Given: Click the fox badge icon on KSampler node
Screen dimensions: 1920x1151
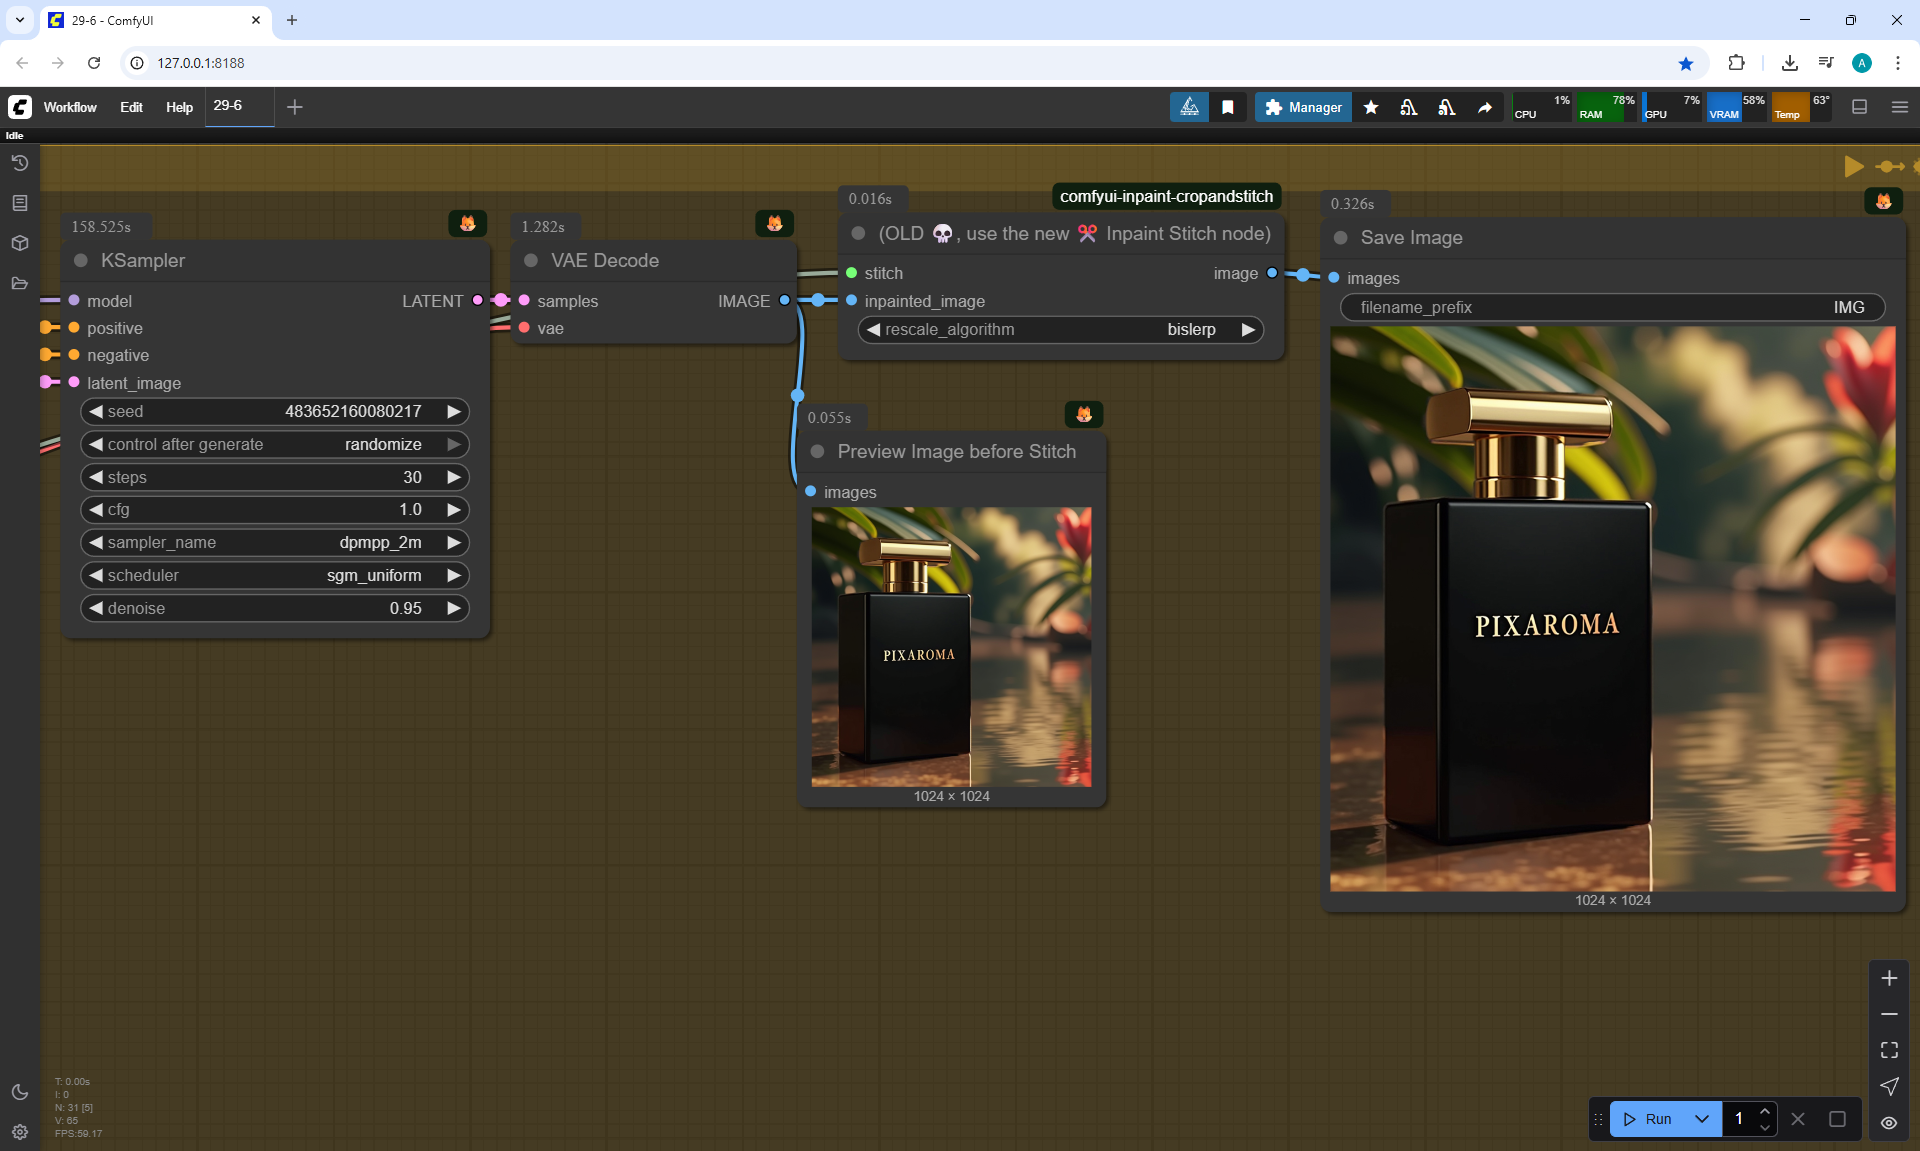Looking at the screenshot, I should (x=467, y=223).
